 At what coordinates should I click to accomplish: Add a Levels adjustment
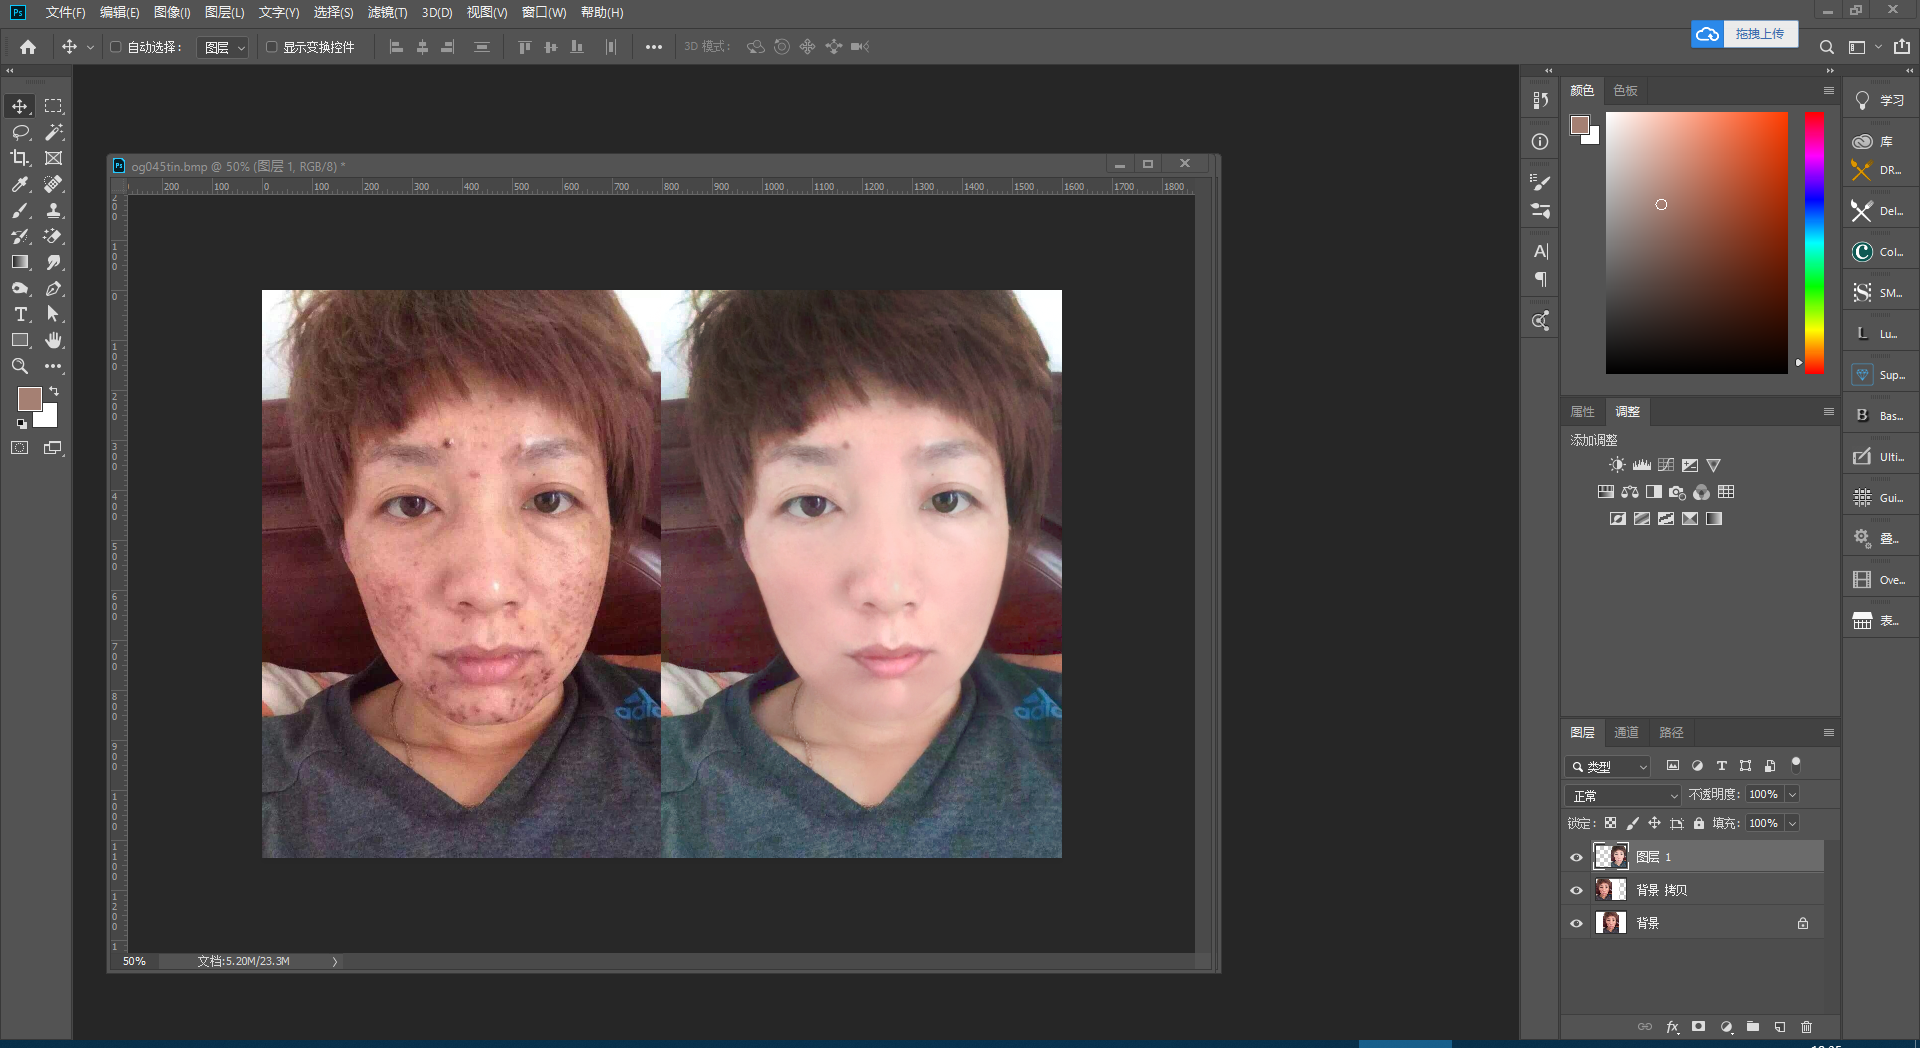click(x=1642, y=465)
